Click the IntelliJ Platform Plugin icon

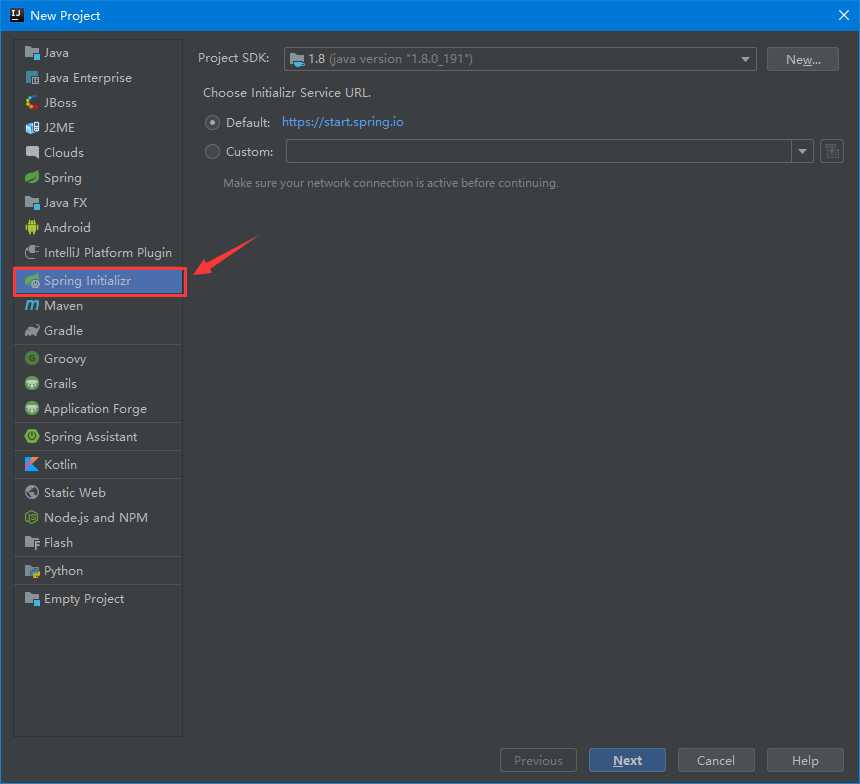point(32,252)
